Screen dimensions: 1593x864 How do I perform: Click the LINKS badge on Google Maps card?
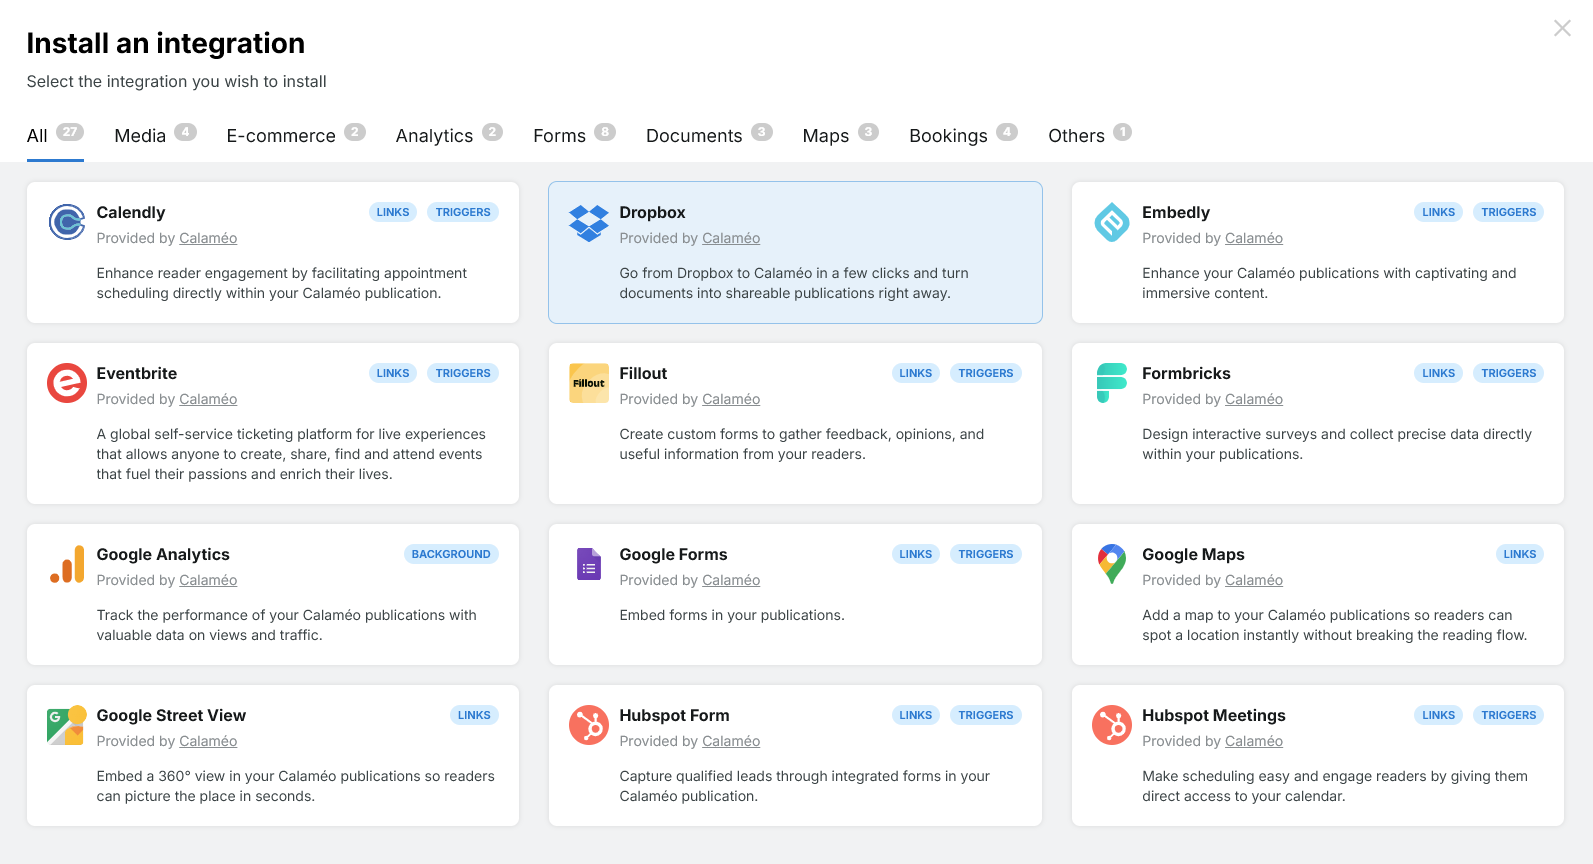[1519, 554]
